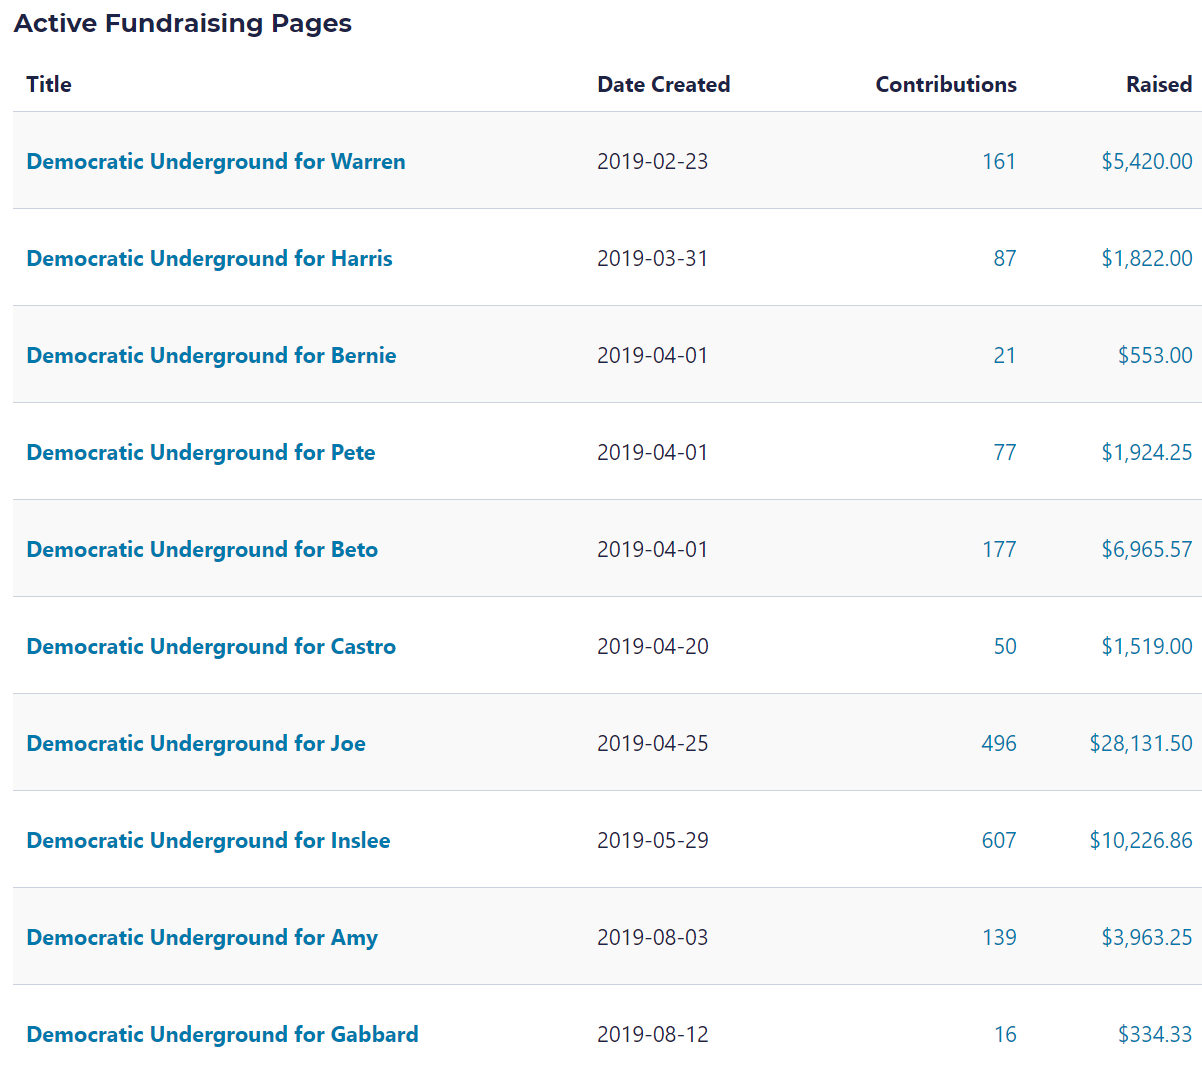Open Democratic Underground for Inslee page
Screen dimensions: 1202x1076
click(x=208, y=841)
